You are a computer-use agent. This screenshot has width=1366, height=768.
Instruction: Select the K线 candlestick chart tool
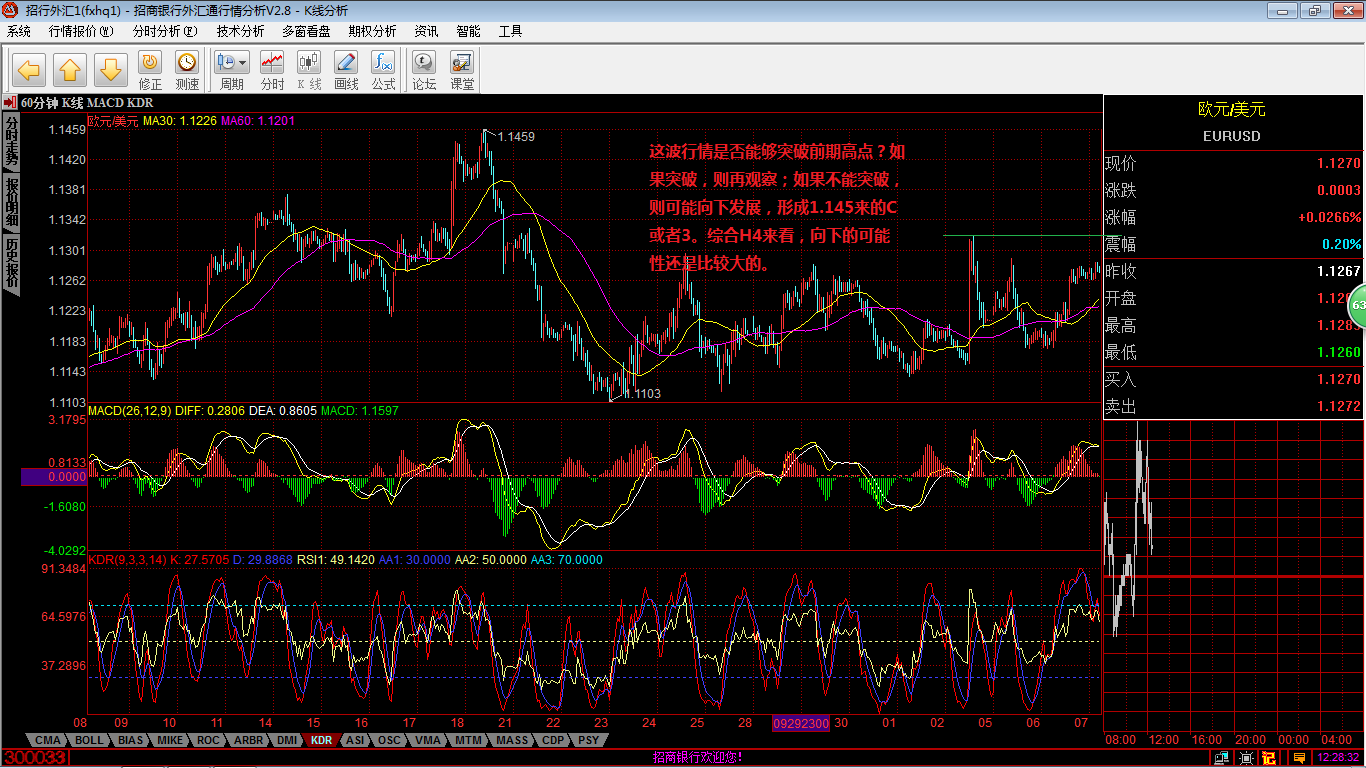click(309, 71)
